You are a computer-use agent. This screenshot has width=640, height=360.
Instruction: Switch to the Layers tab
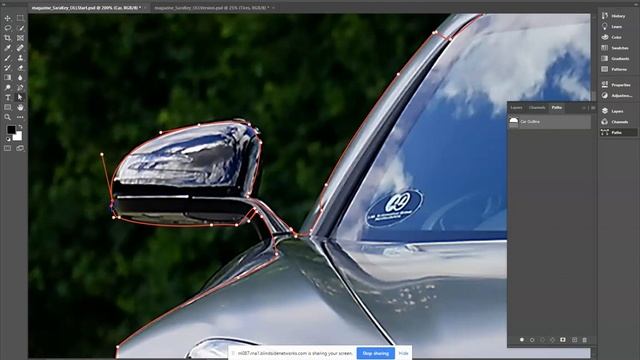pyautogui.click(x=516, y=108)
